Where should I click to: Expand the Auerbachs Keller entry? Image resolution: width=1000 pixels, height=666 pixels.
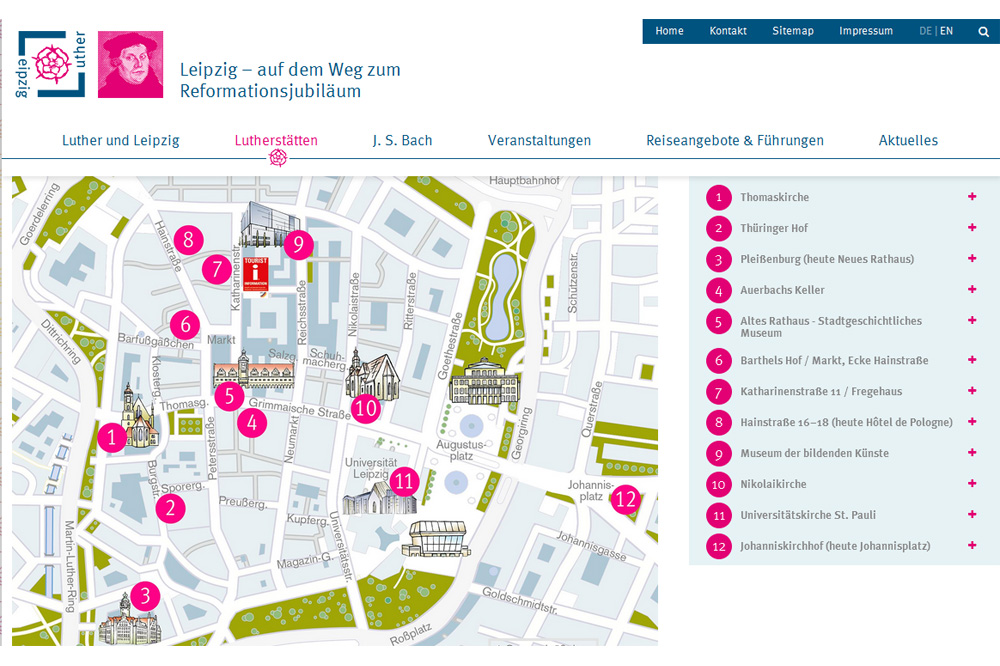[x=971, y=290]
